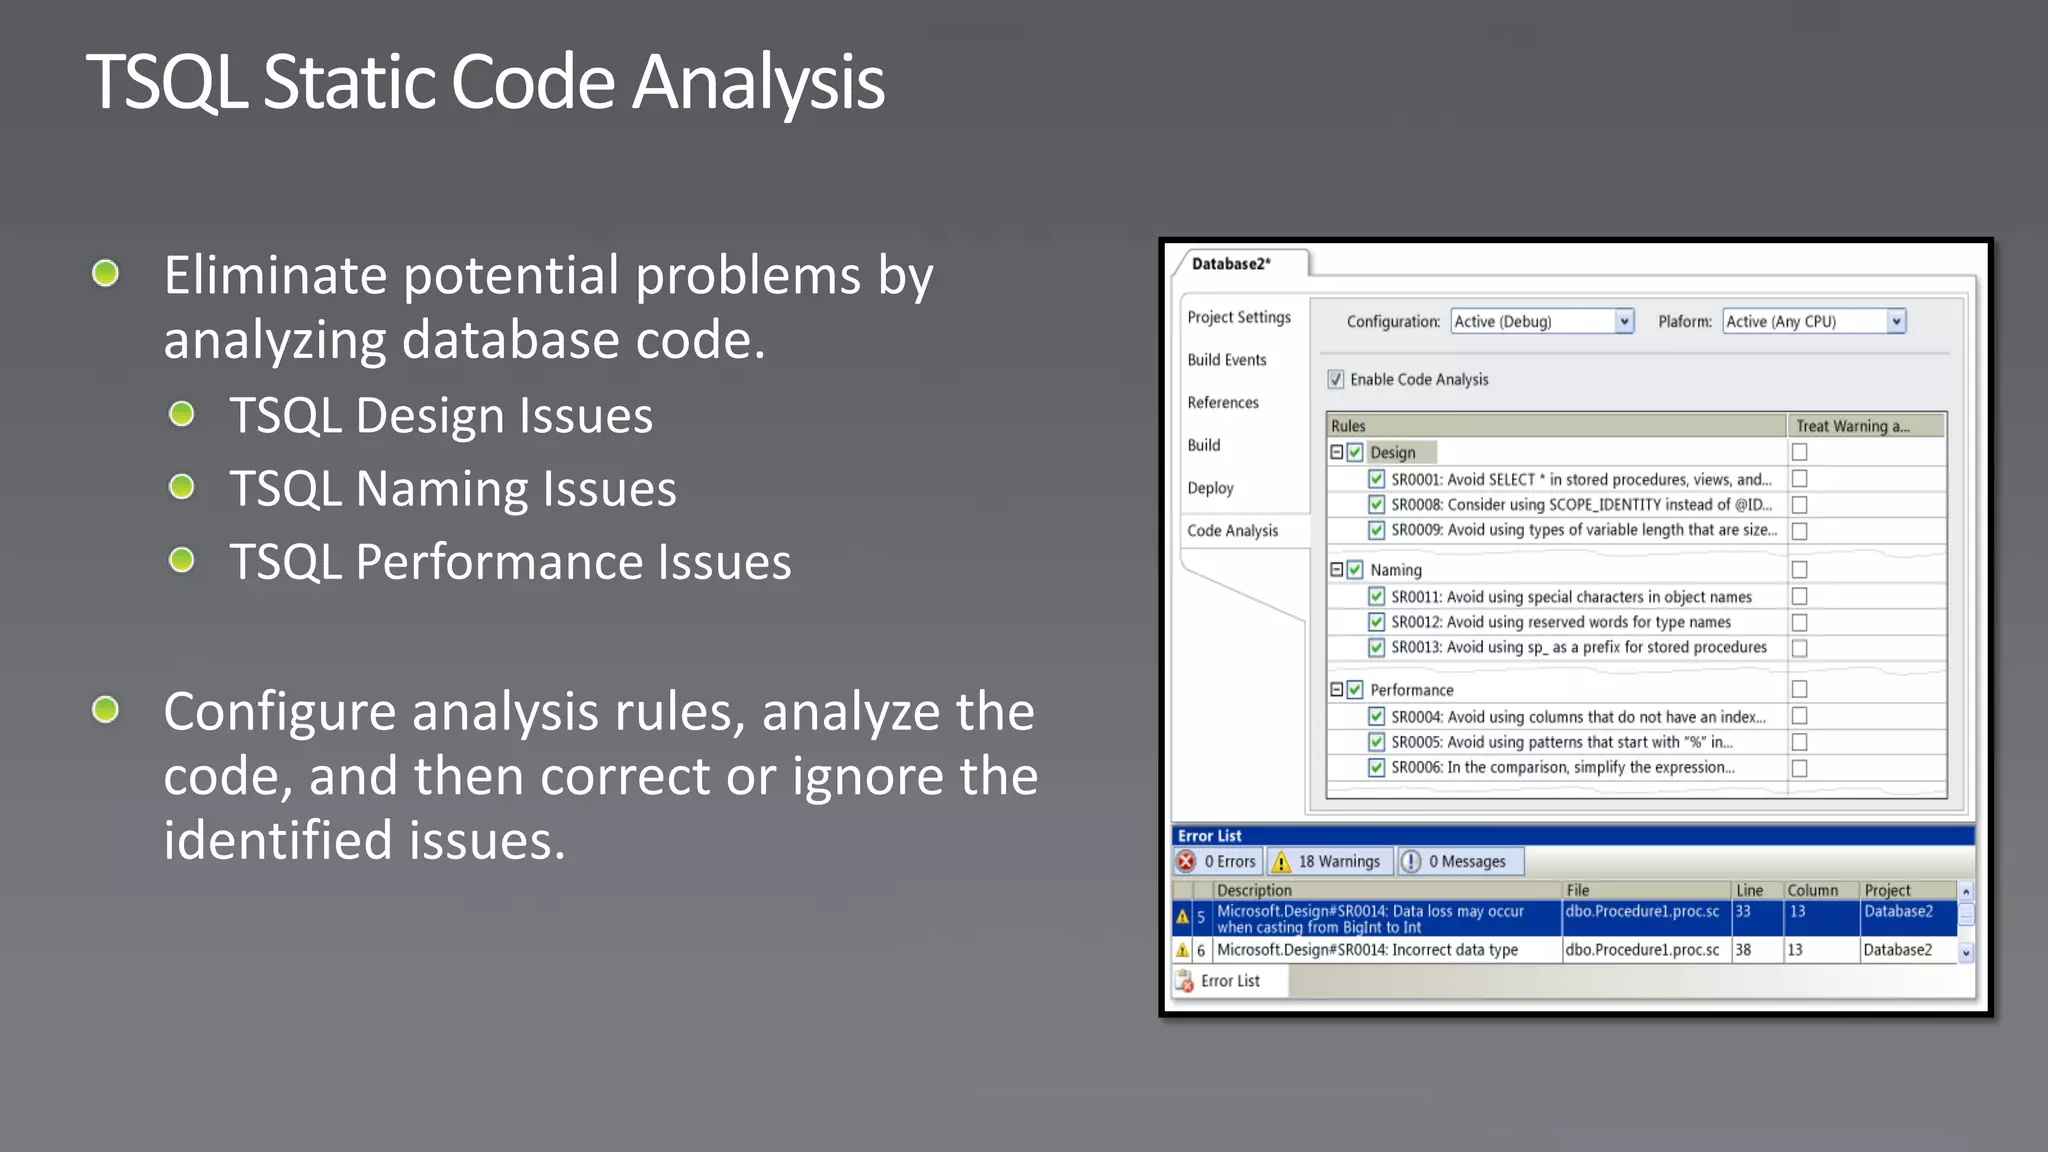Open the Build Events page

pyautogui.click(x=1227, y=360)
